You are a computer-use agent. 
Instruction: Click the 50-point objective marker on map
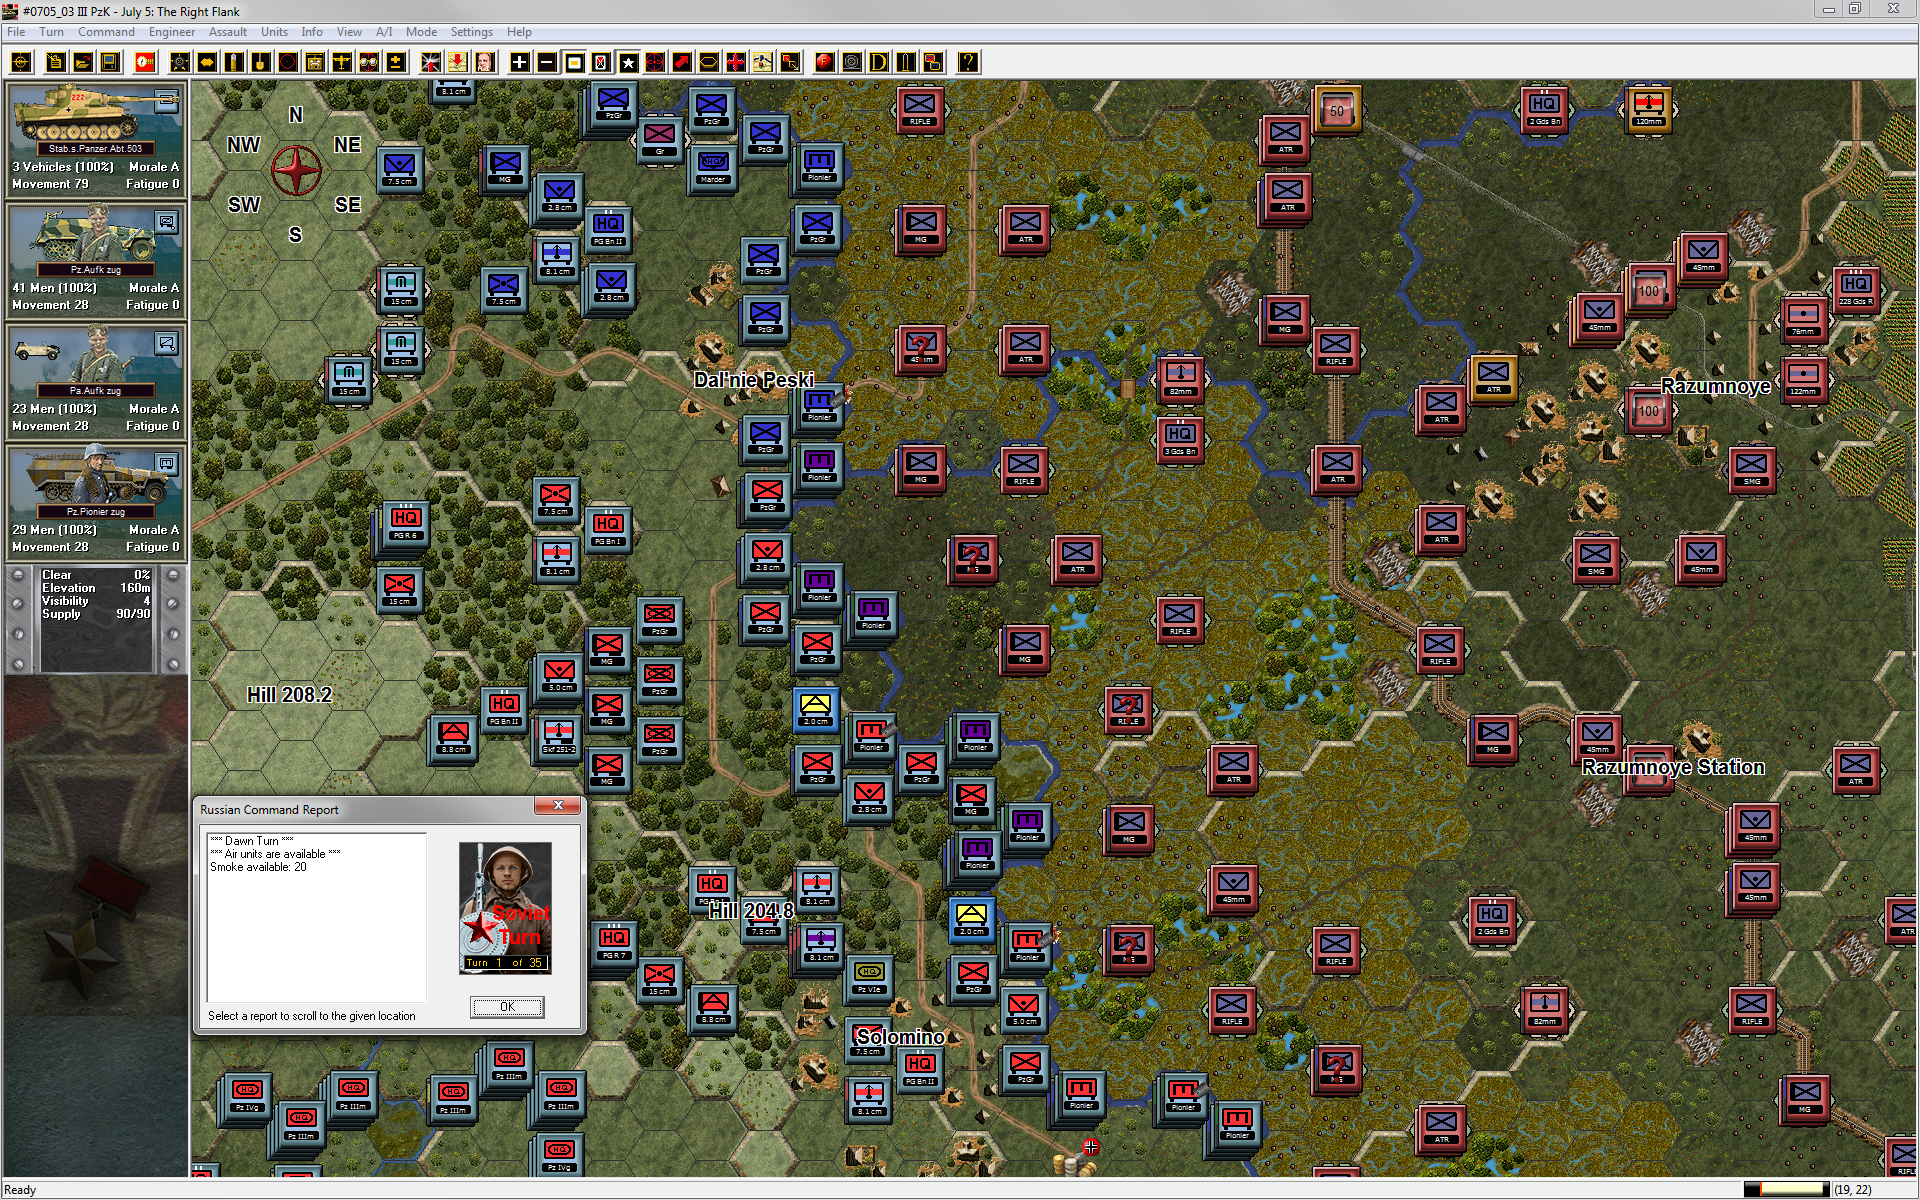[1337, 110]
